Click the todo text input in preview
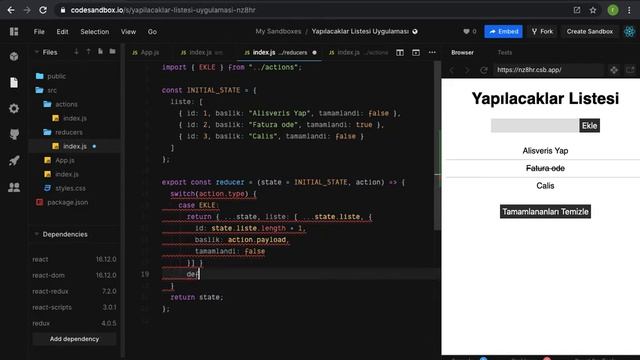Viewport: 640px width, 360px height. [535, 126]
